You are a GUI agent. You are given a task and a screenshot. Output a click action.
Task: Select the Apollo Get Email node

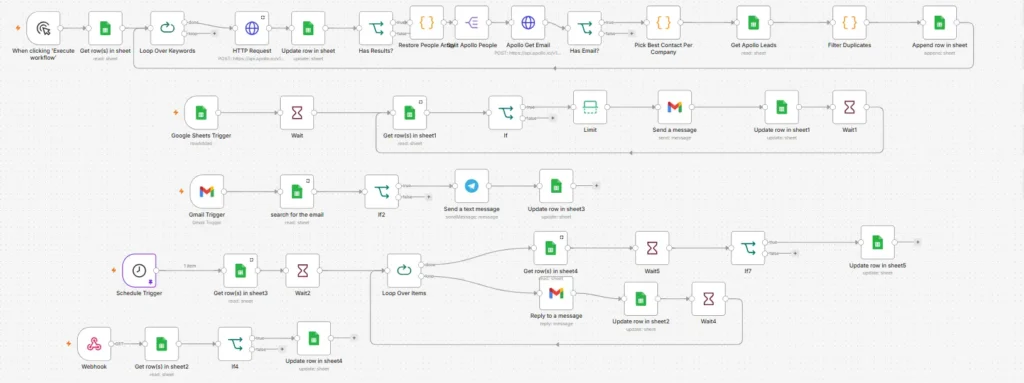coord(528,23)
